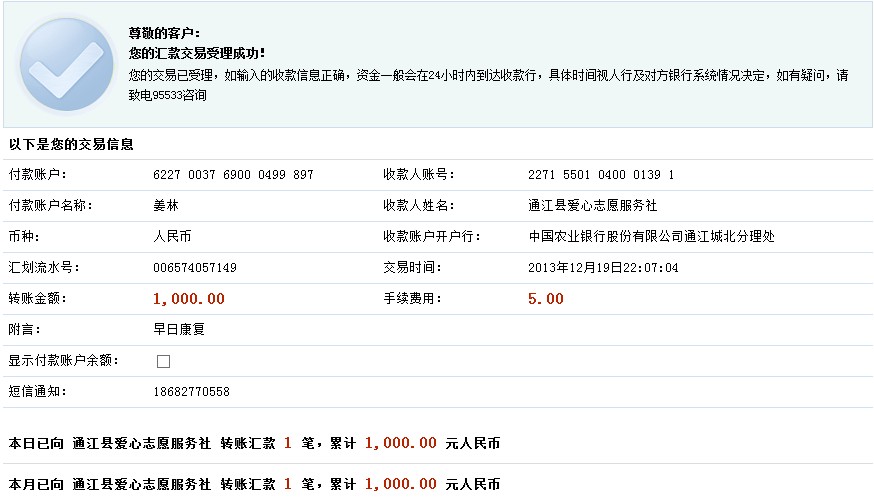Select the payer name 姜林

pyautogui.click(x=165, y=206)
